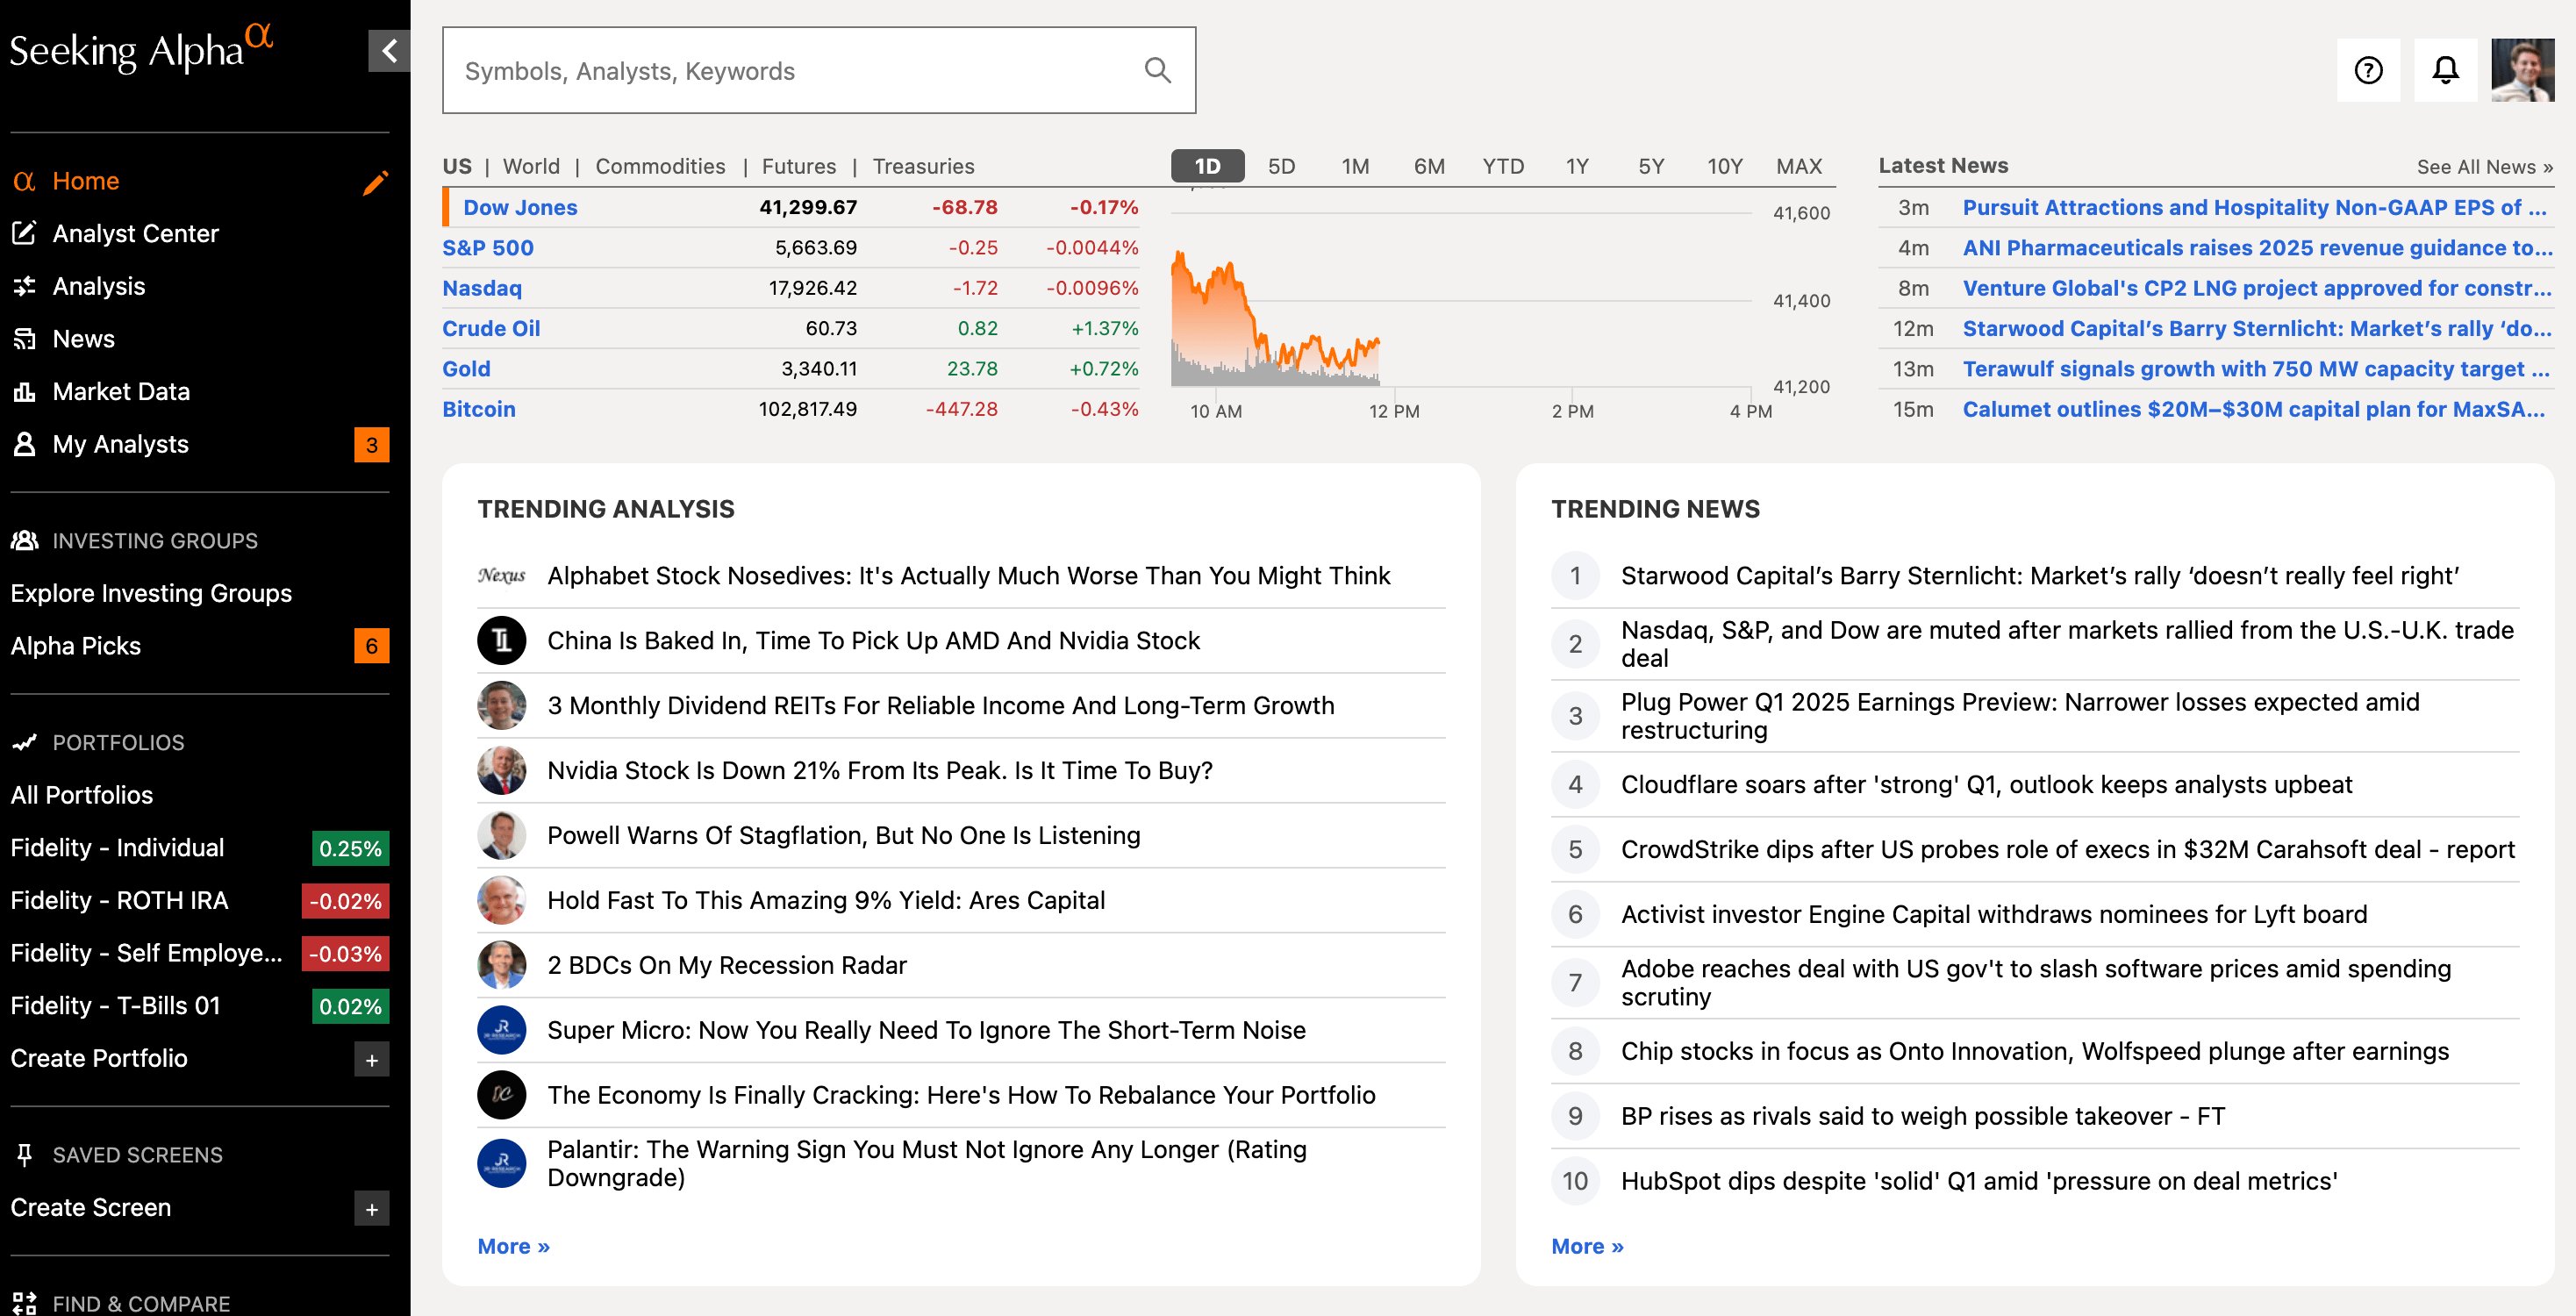Viewport: 2576px width, 1316px height.
Task: Click the Nexus author avatar for Alphabet article
Action: [x=501, y=576]
